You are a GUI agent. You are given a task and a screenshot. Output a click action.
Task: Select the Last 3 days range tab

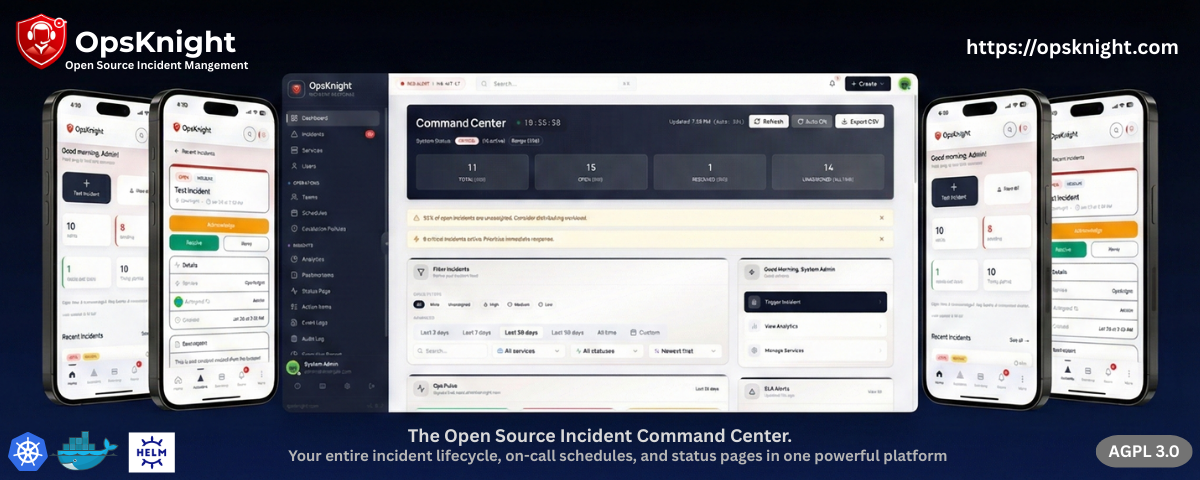click(x=436, y=332)
